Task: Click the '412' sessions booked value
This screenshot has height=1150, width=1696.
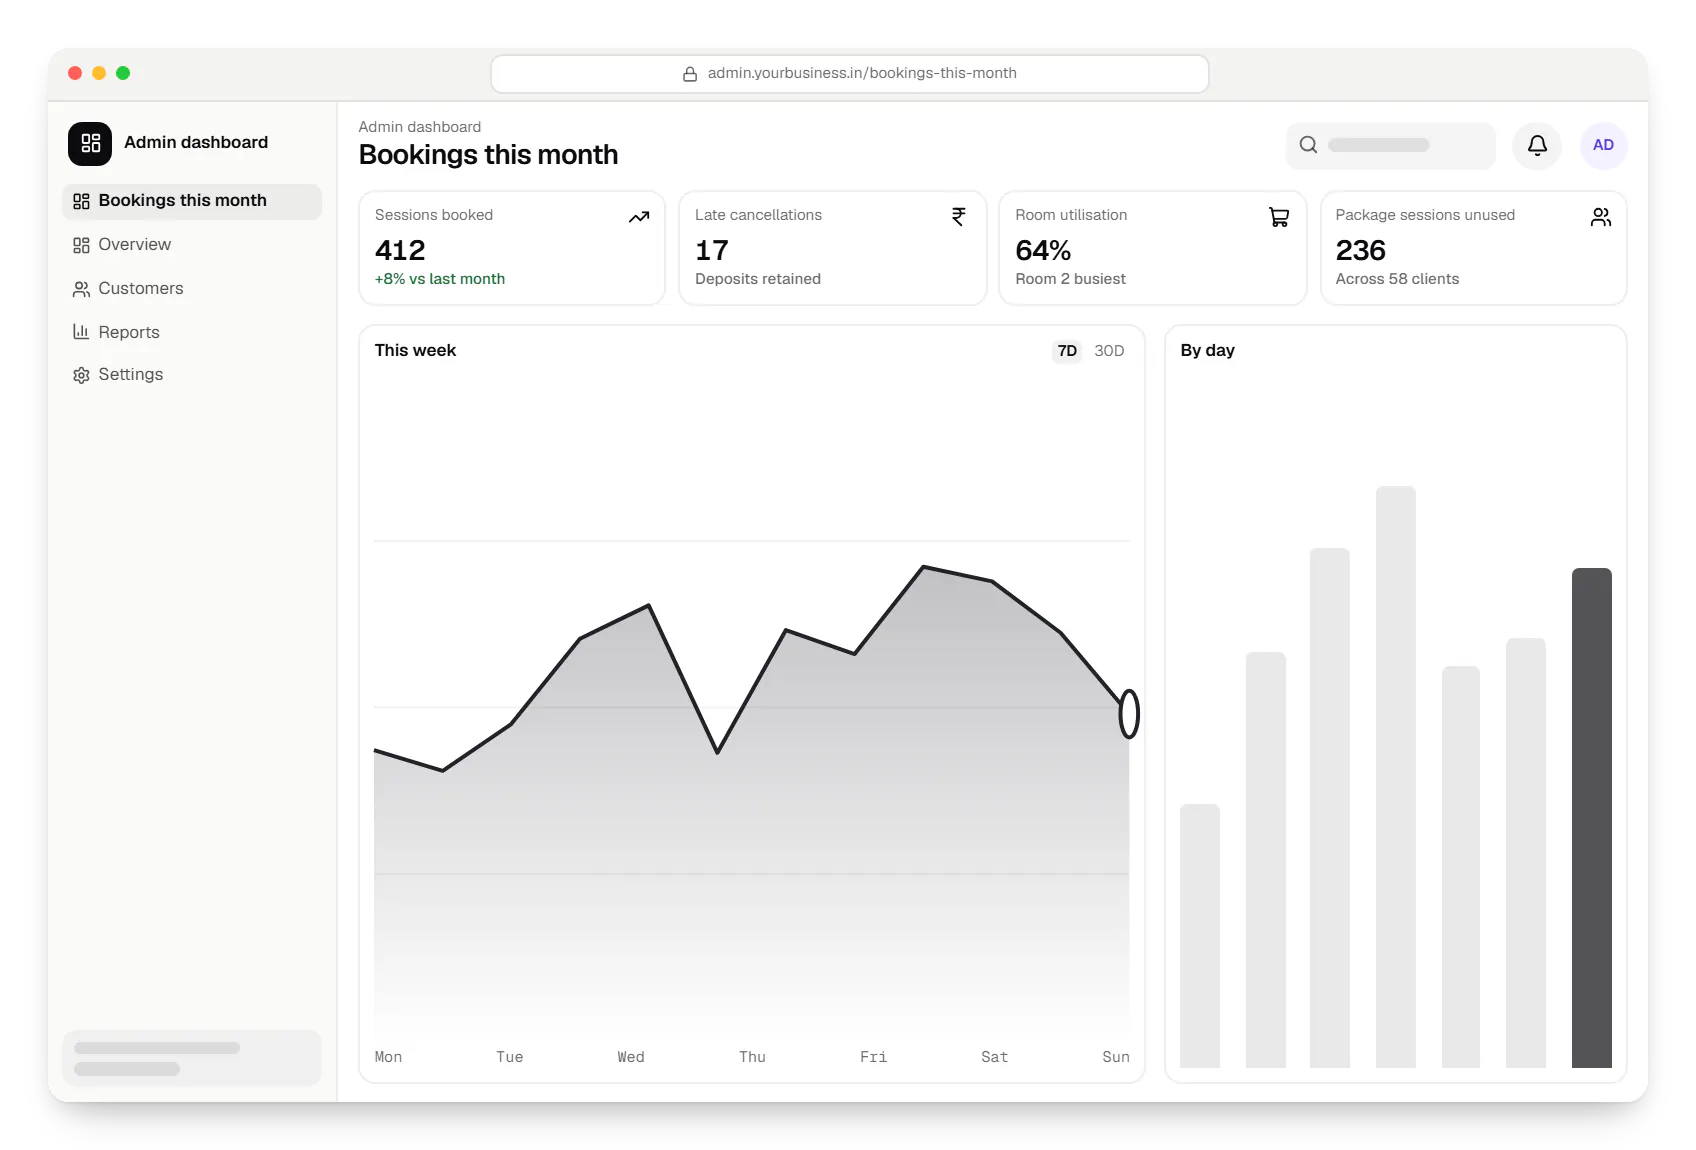Action: (400, 250)
